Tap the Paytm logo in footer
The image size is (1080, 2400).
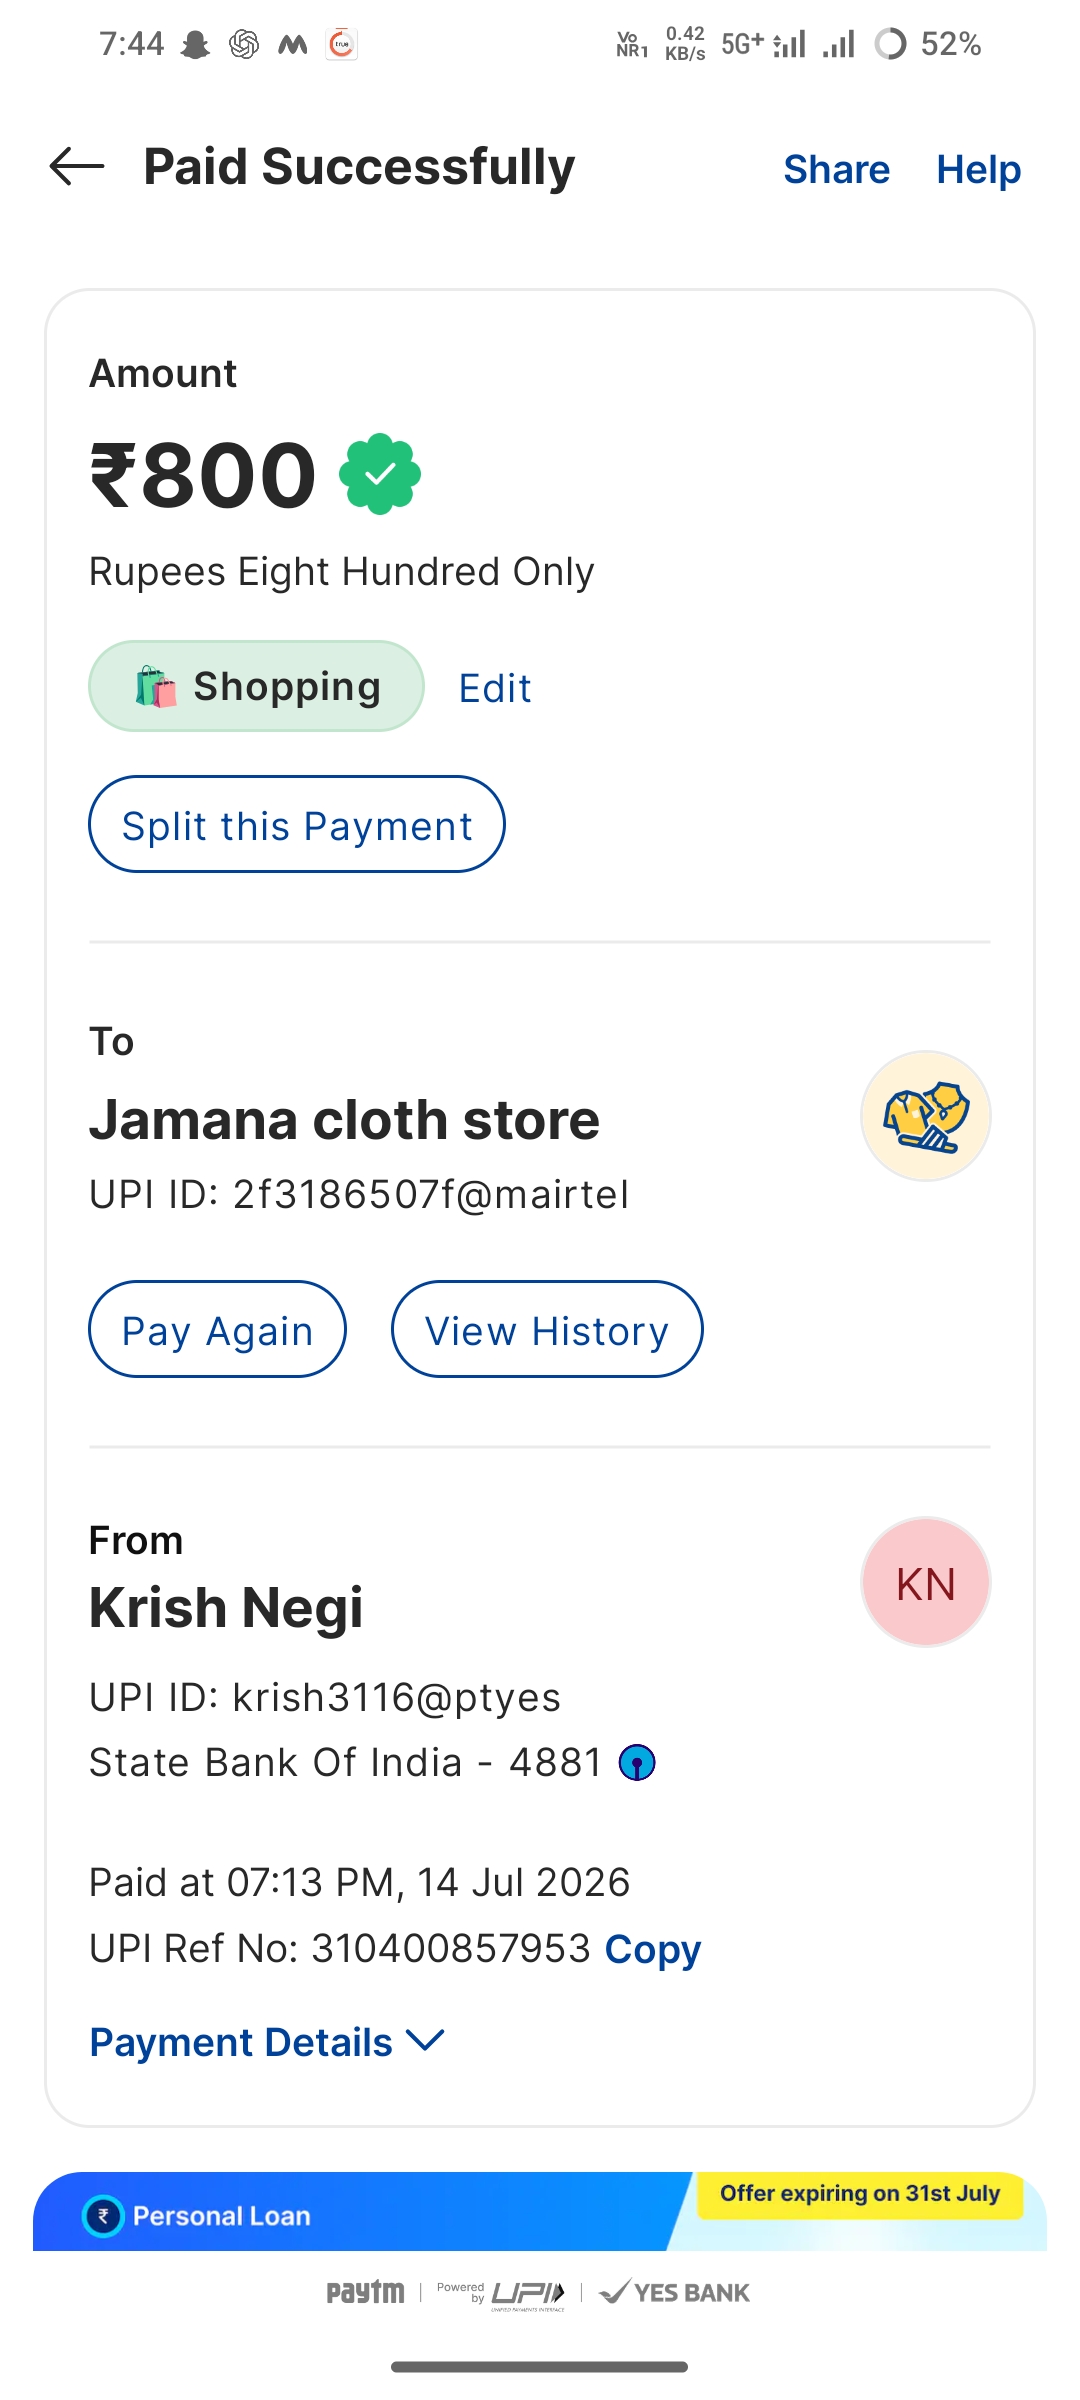366,2292
